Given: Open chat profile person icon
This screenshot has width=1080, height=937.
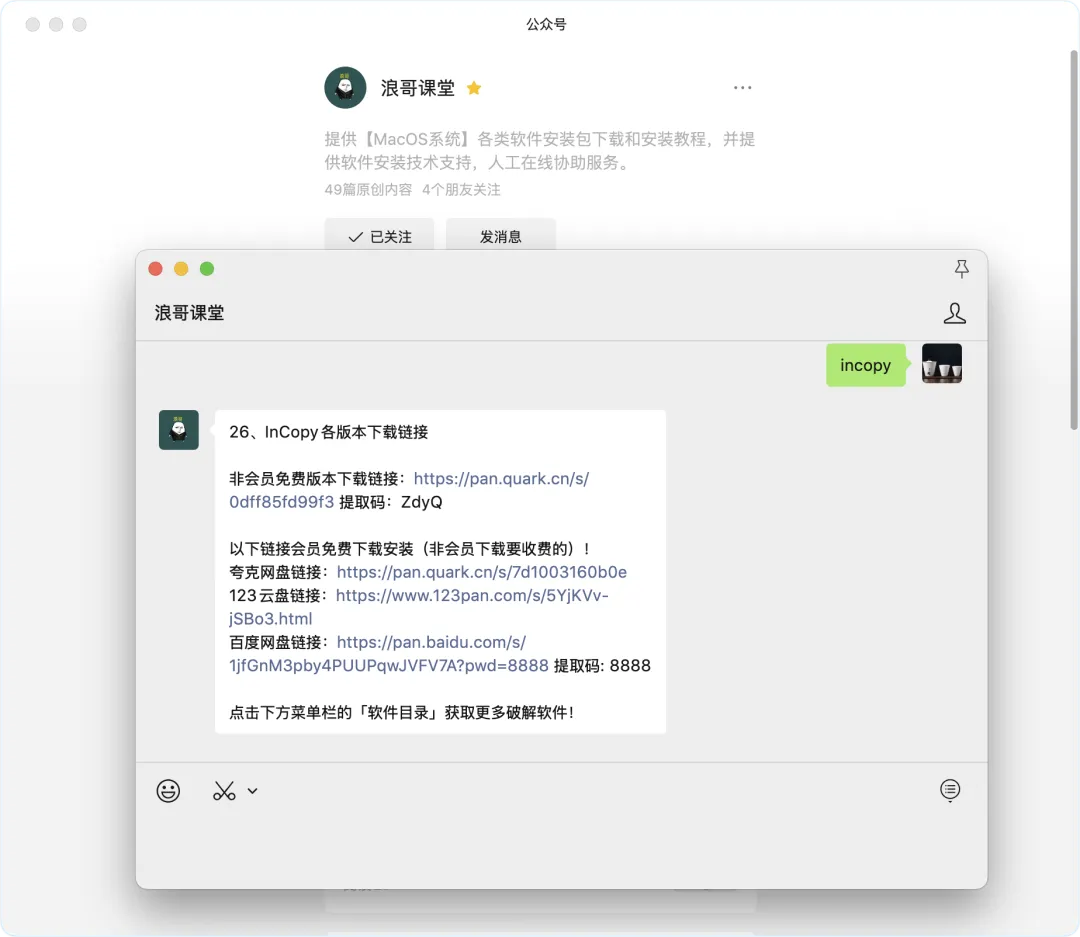Looking at the screenshot, I should (x=954, y=313).
